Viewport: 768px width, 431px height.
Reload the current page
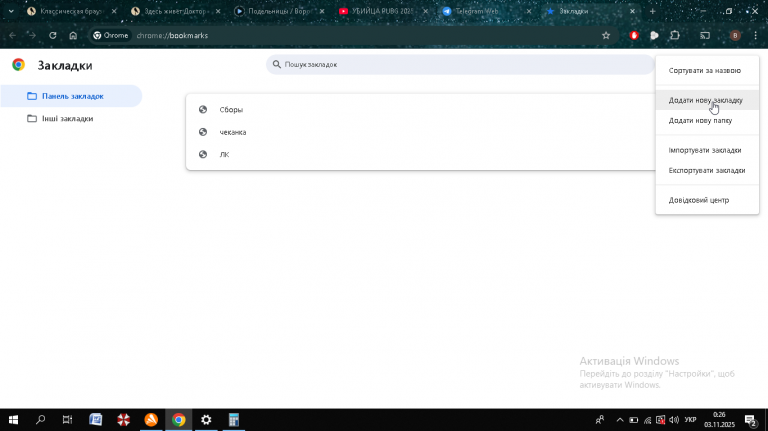click(53, 35)
